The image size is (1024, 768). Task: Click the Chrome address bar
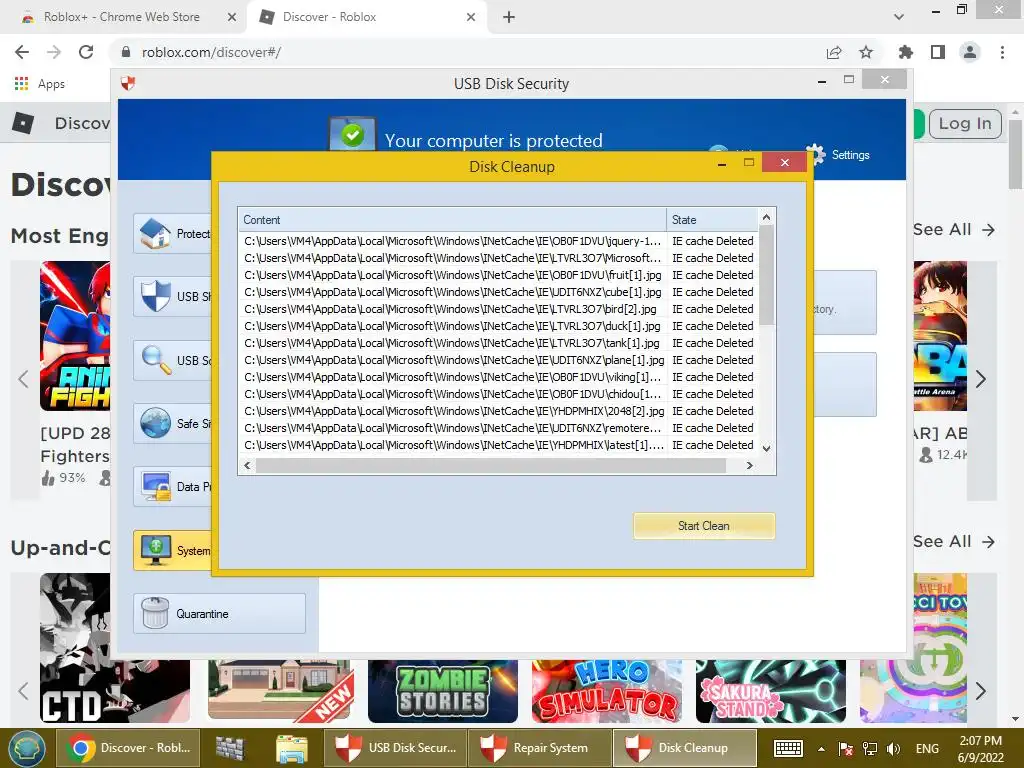click(470, 52)
